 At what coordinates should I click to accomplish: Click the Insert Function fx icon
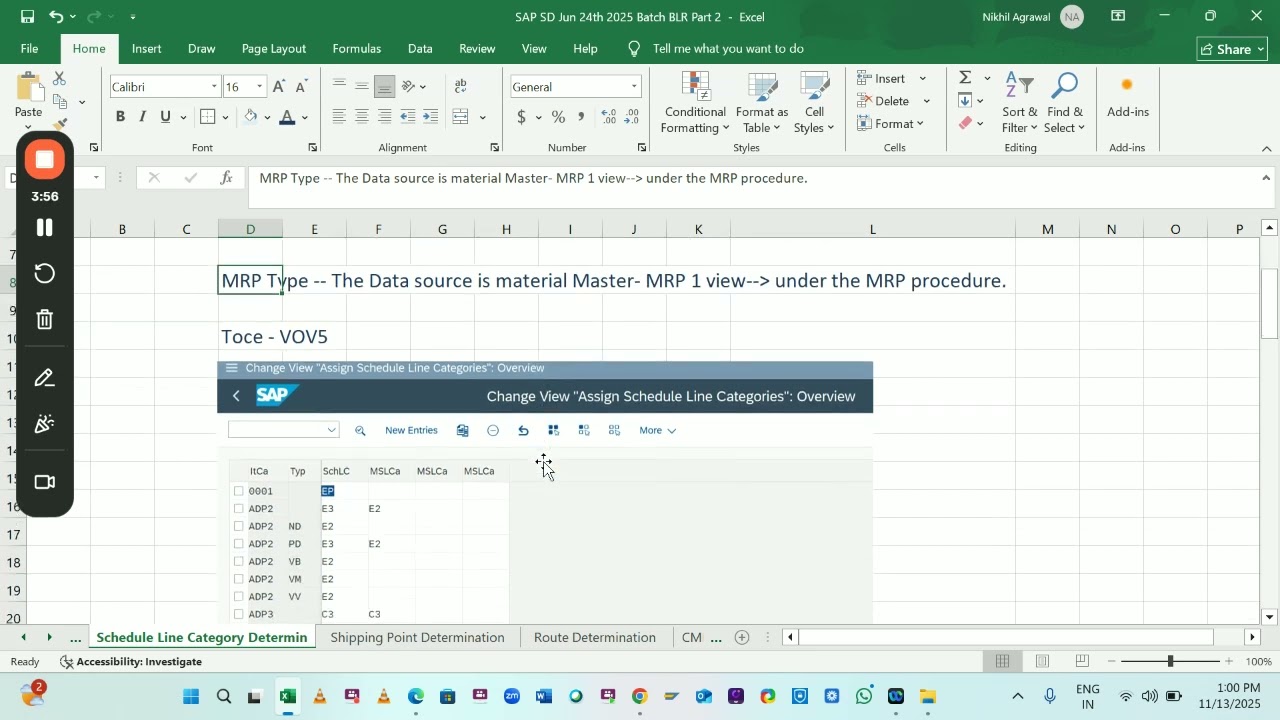click(x=227, y=178)
